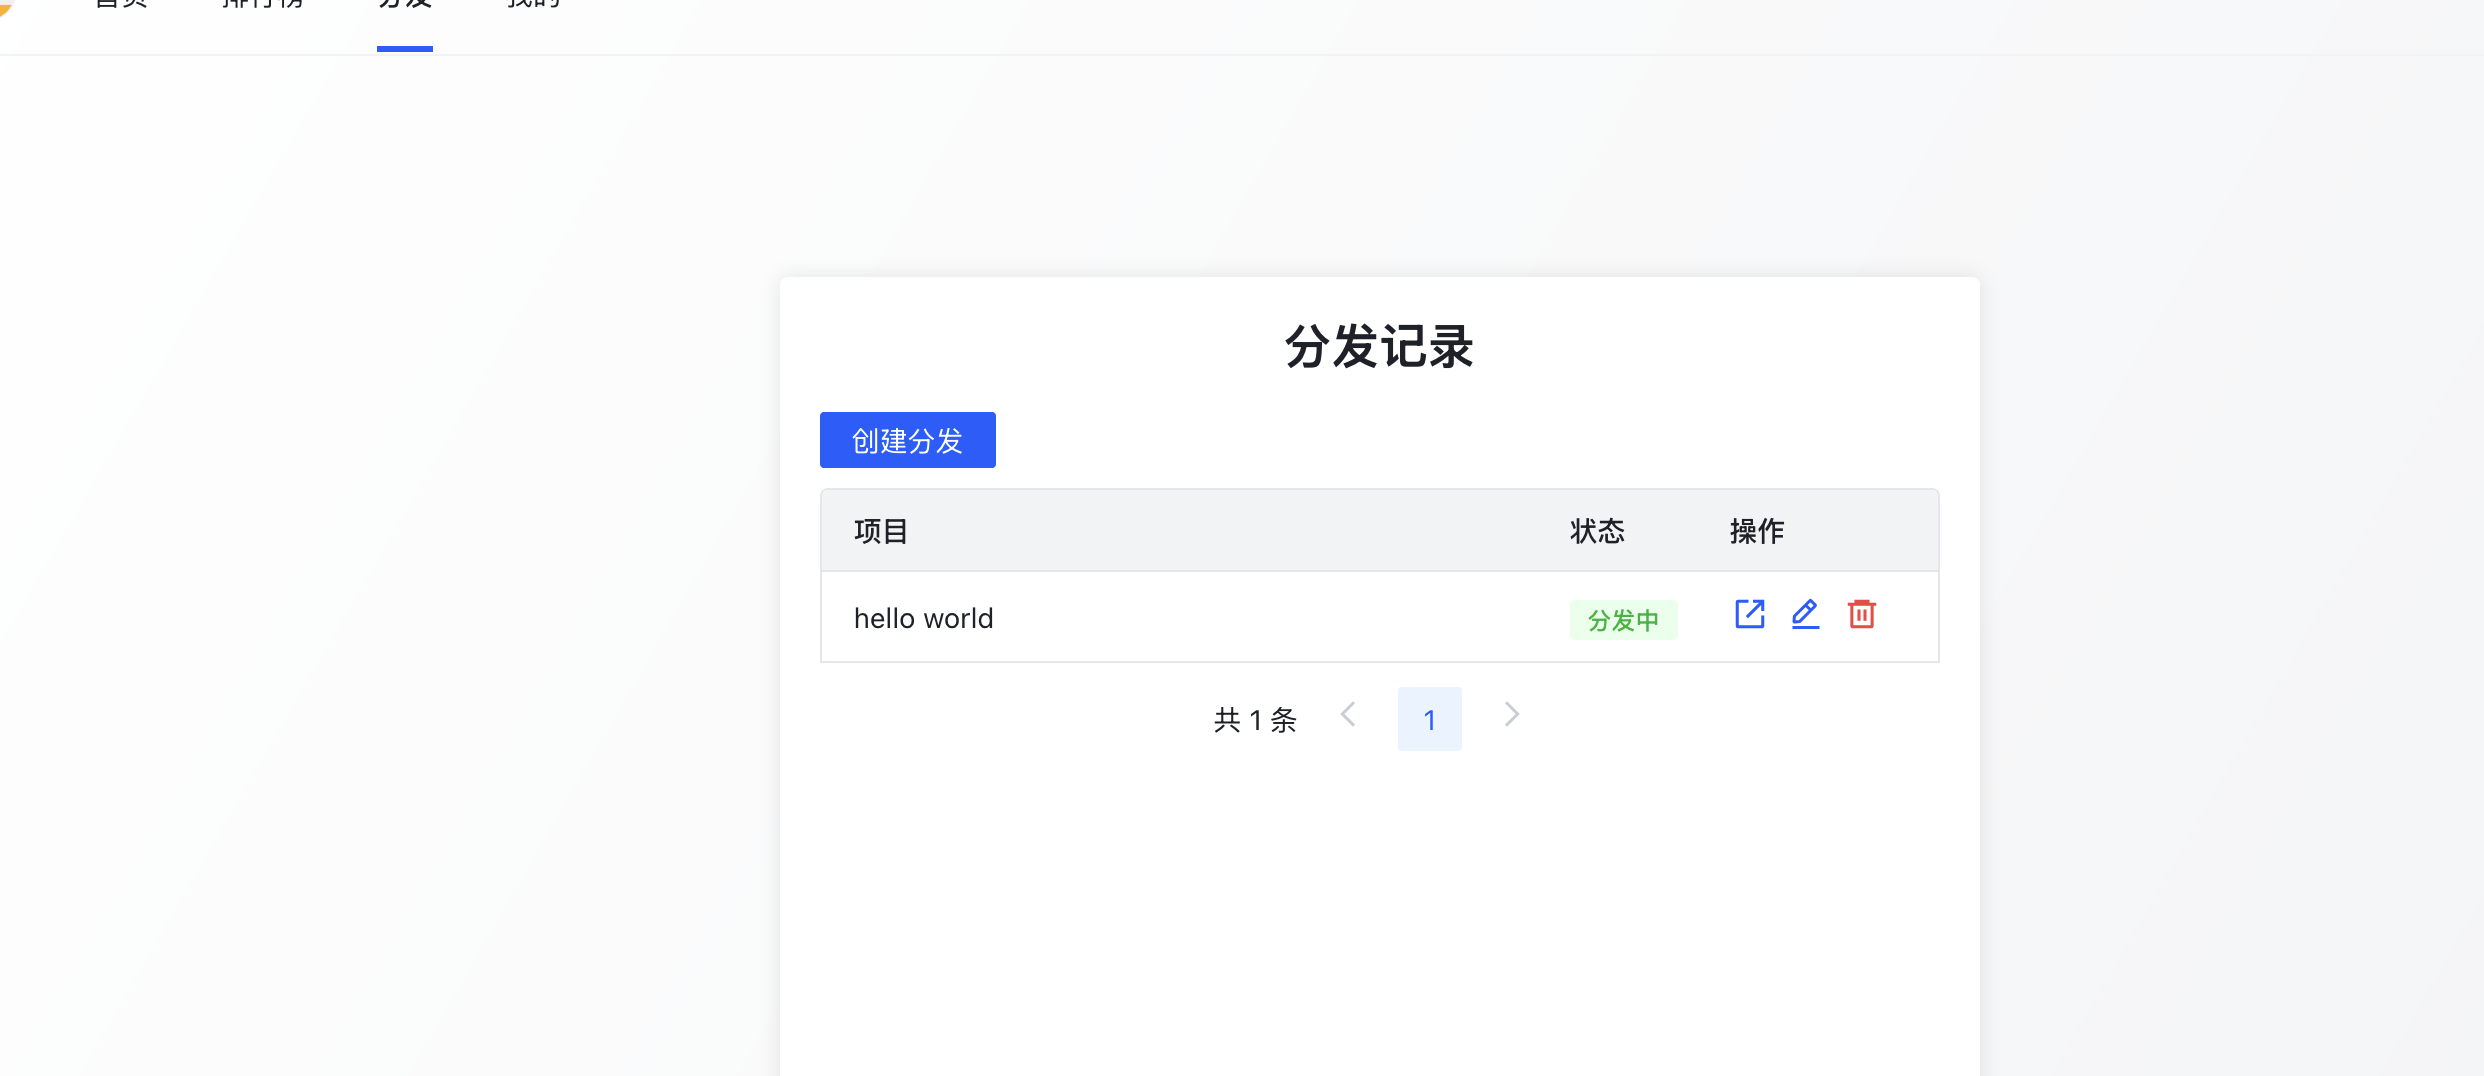The image size is (2484, 1076).
Task: Go to the previous page arrow
Action: tap(1348, 715)
